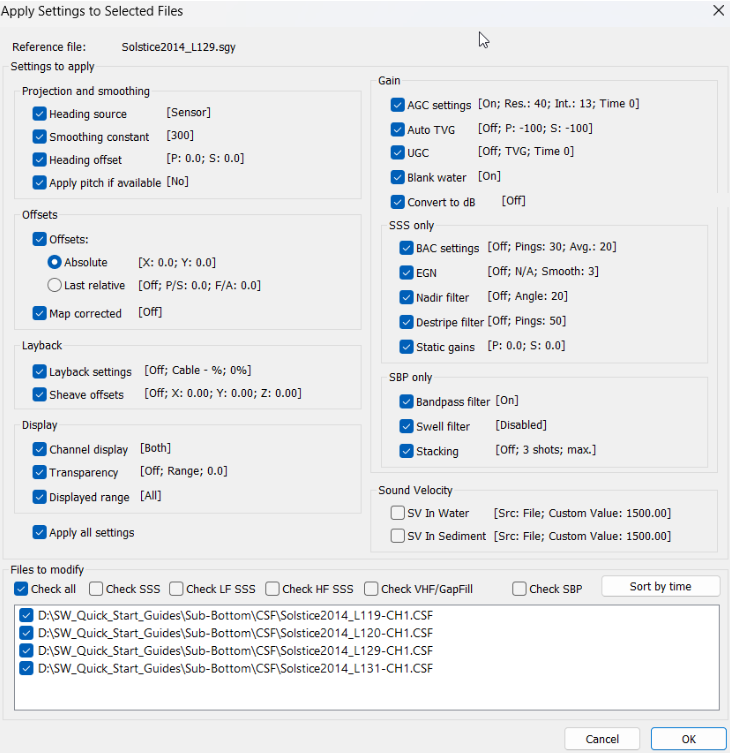Close the Apply Settings dialog
The height and width of the screenshot is (753, 730).
[x=718, y=11]
